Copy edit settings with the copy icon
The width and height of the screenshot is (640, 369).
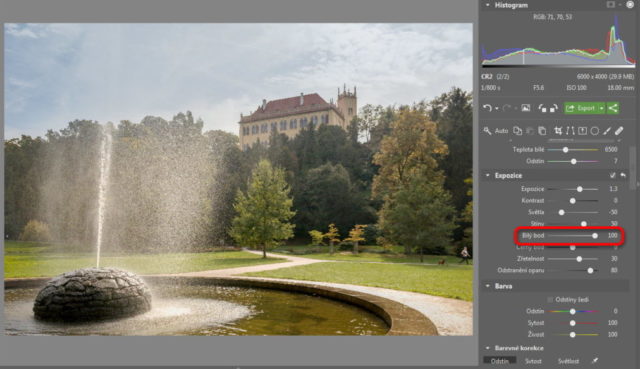[x=517, y=131]
